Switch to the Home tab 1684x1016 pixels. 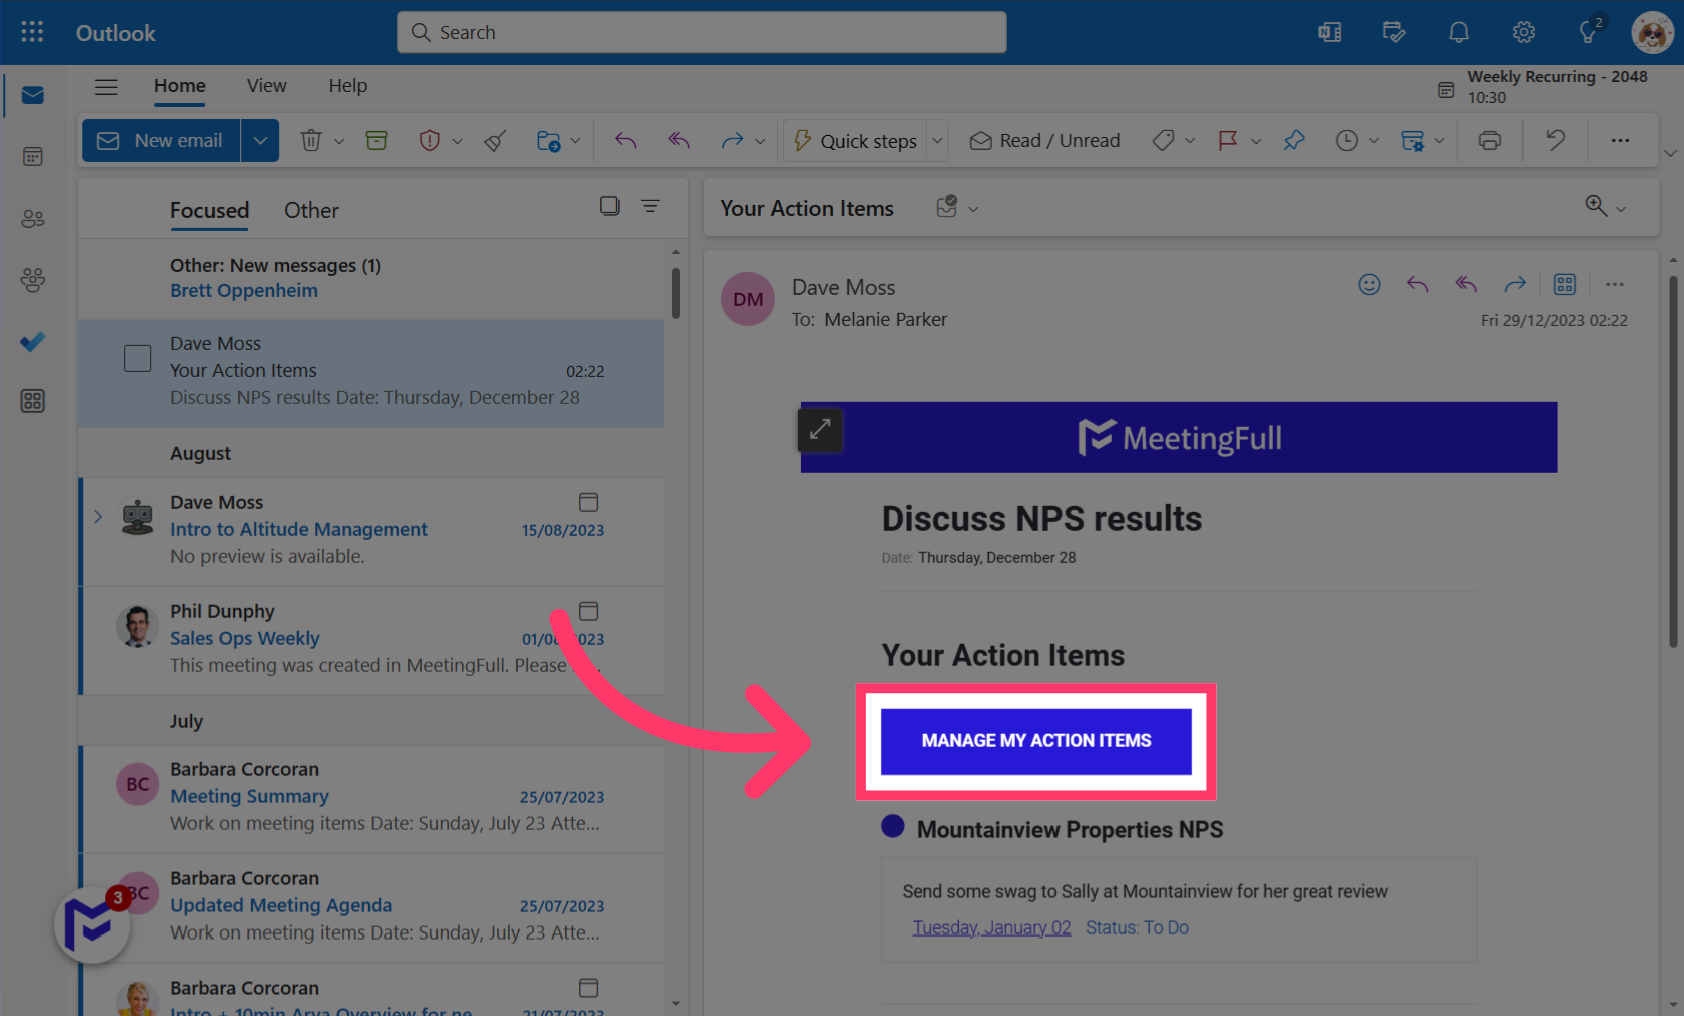[x=180, y=86]
